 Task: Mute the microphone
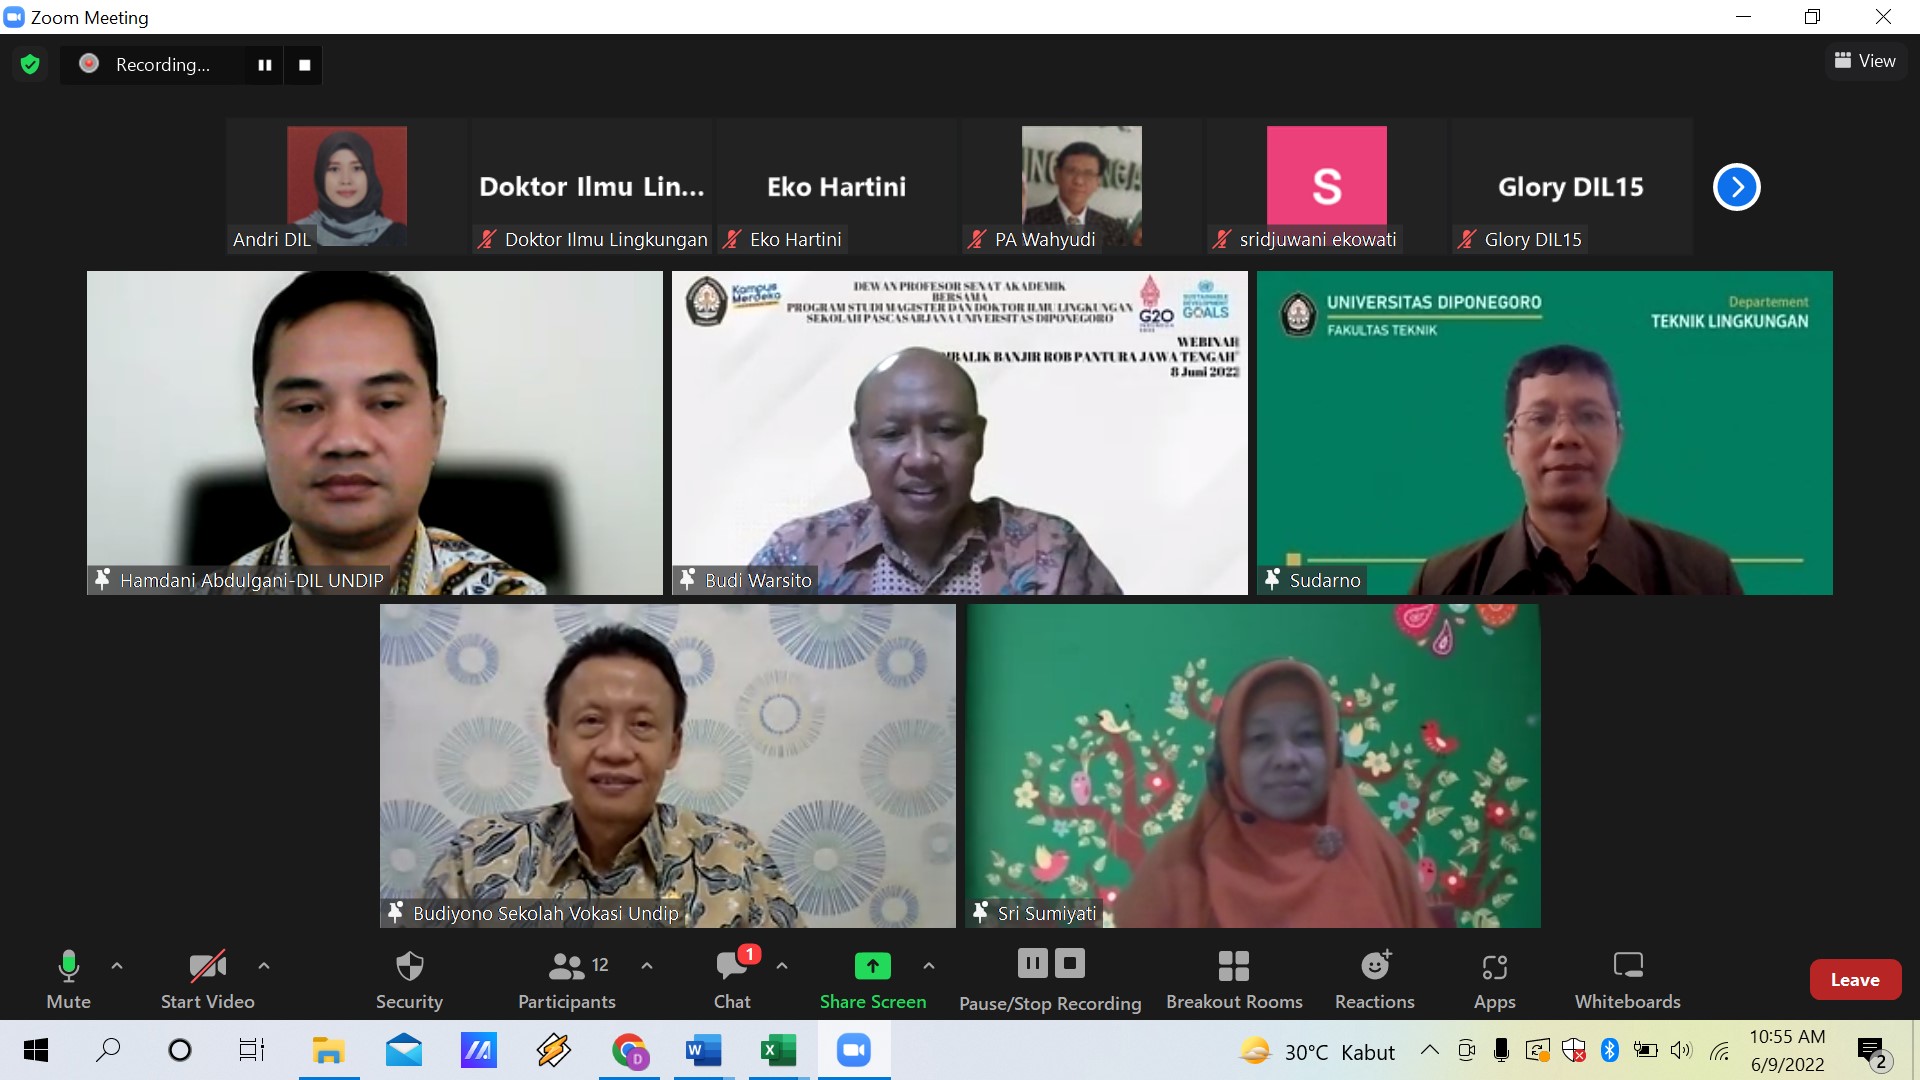coord(68,980)
